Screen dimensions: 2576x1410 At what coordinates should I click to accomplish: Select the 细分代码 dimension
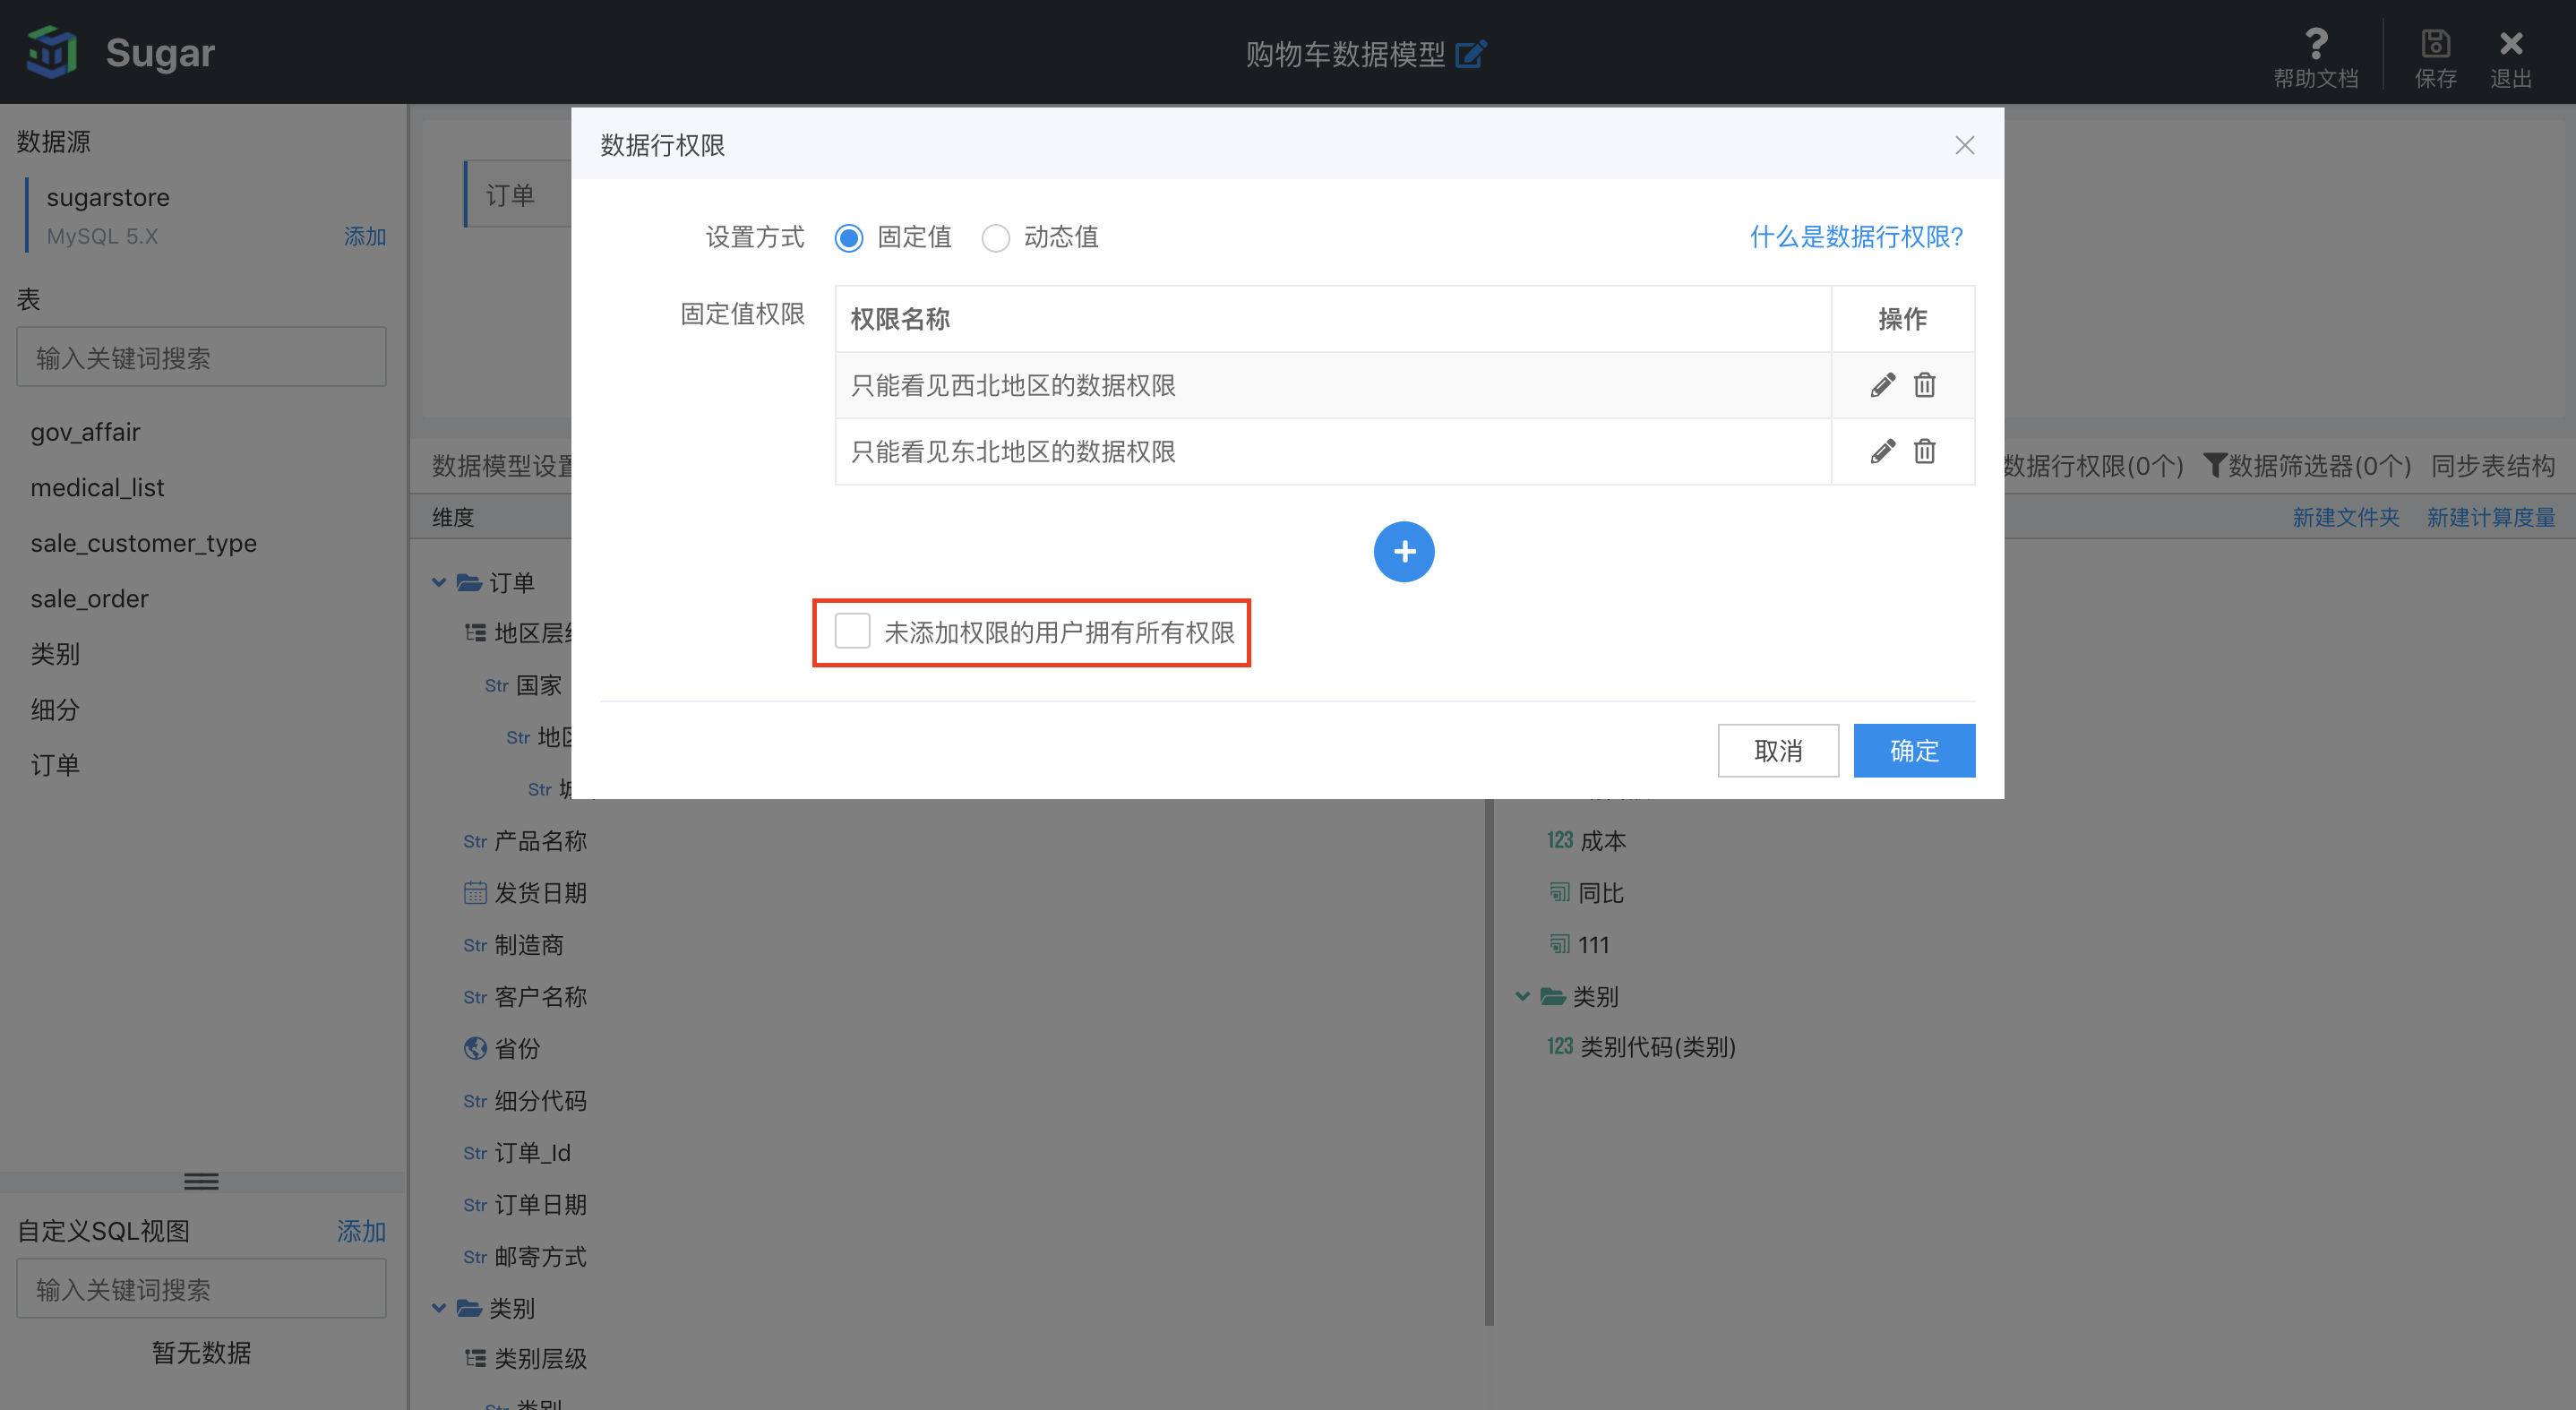click(x=540, y=1101)
